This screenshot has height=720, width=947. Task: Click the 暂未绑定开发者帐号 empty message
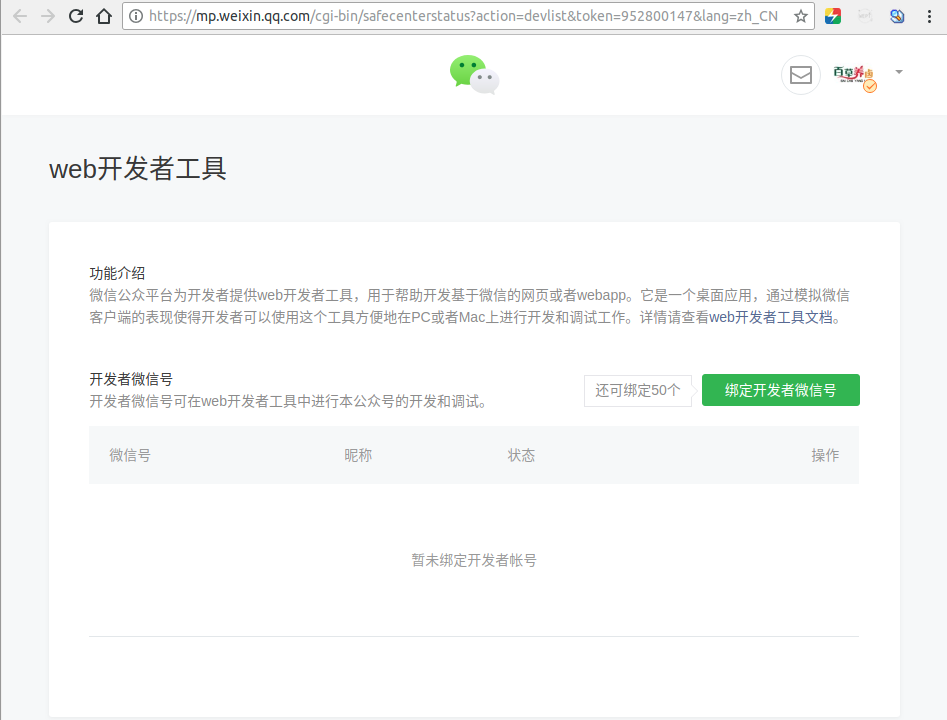[x=474, y=561]
